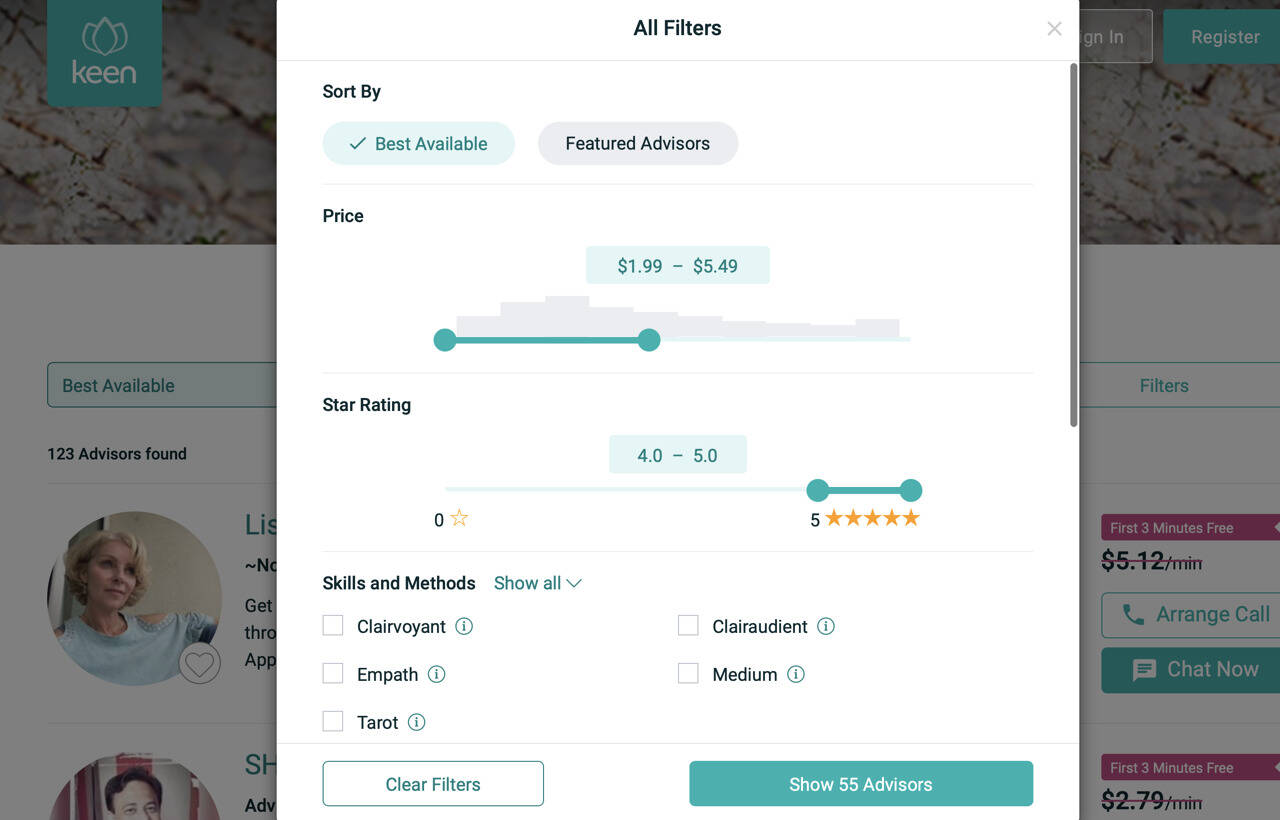
Task: Tick the Tarot checkbox
Action: pyautogui.click(x=333, y=721)
